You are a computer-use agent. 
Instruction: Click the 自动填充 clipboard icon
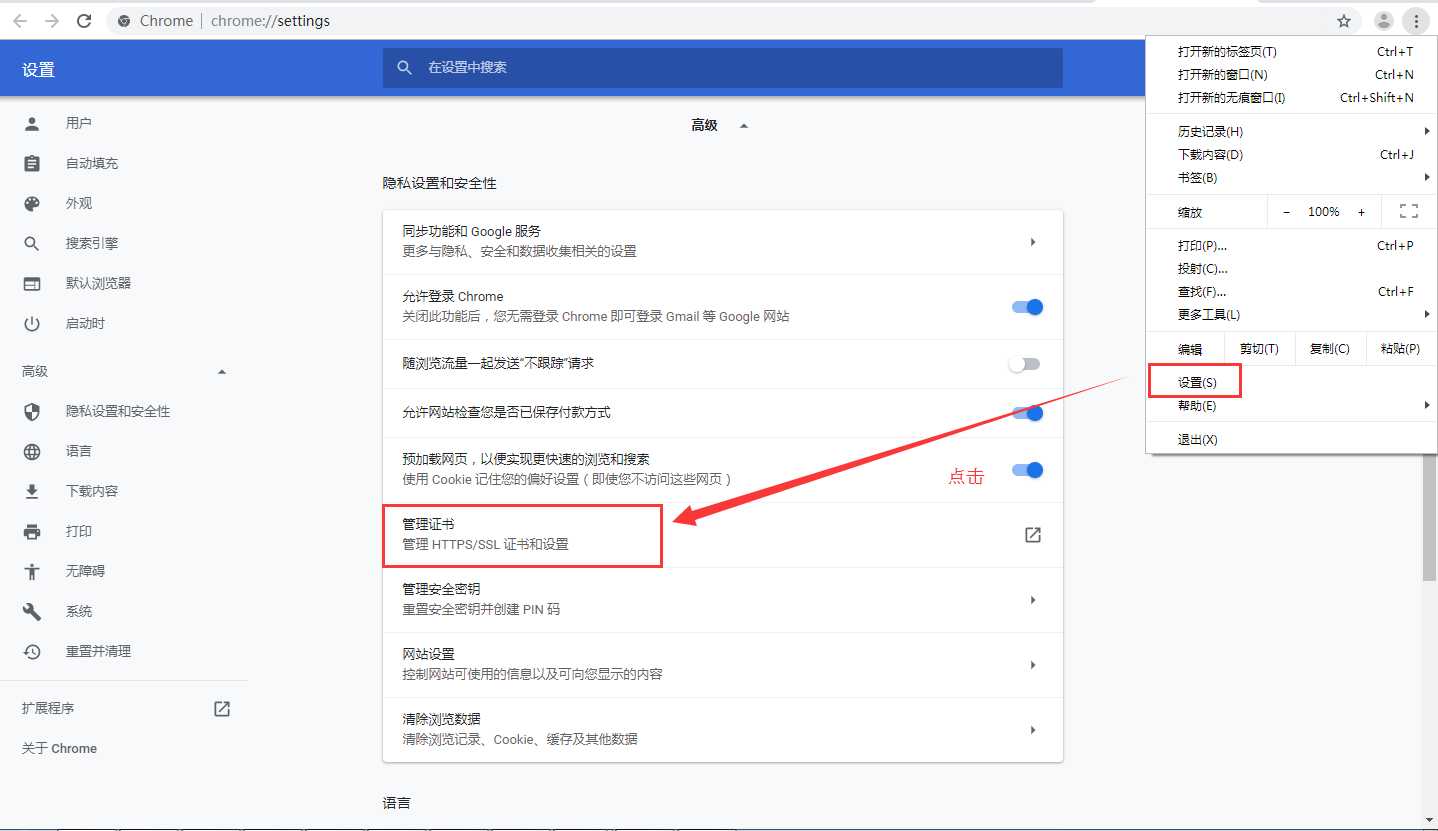pos(32,163)
